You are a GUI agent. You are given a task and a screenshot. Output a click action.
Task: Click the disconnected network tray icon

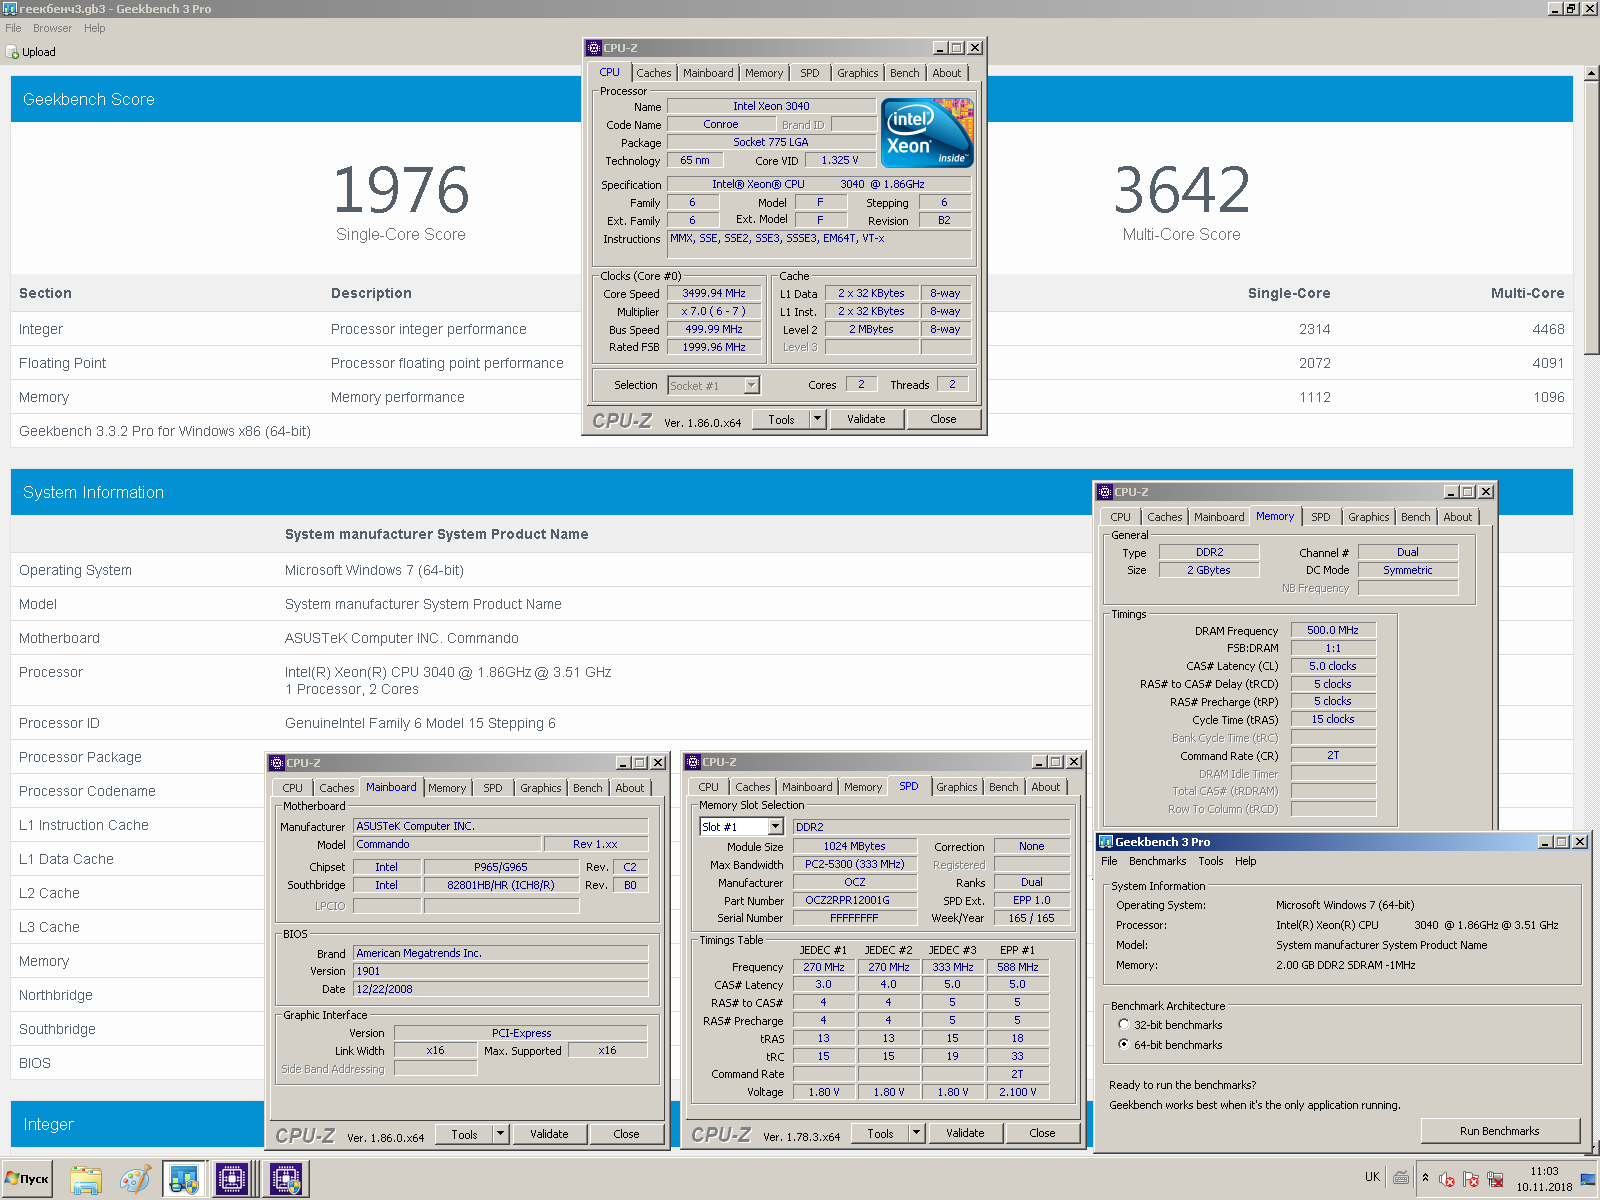tap(1495, 1179)
